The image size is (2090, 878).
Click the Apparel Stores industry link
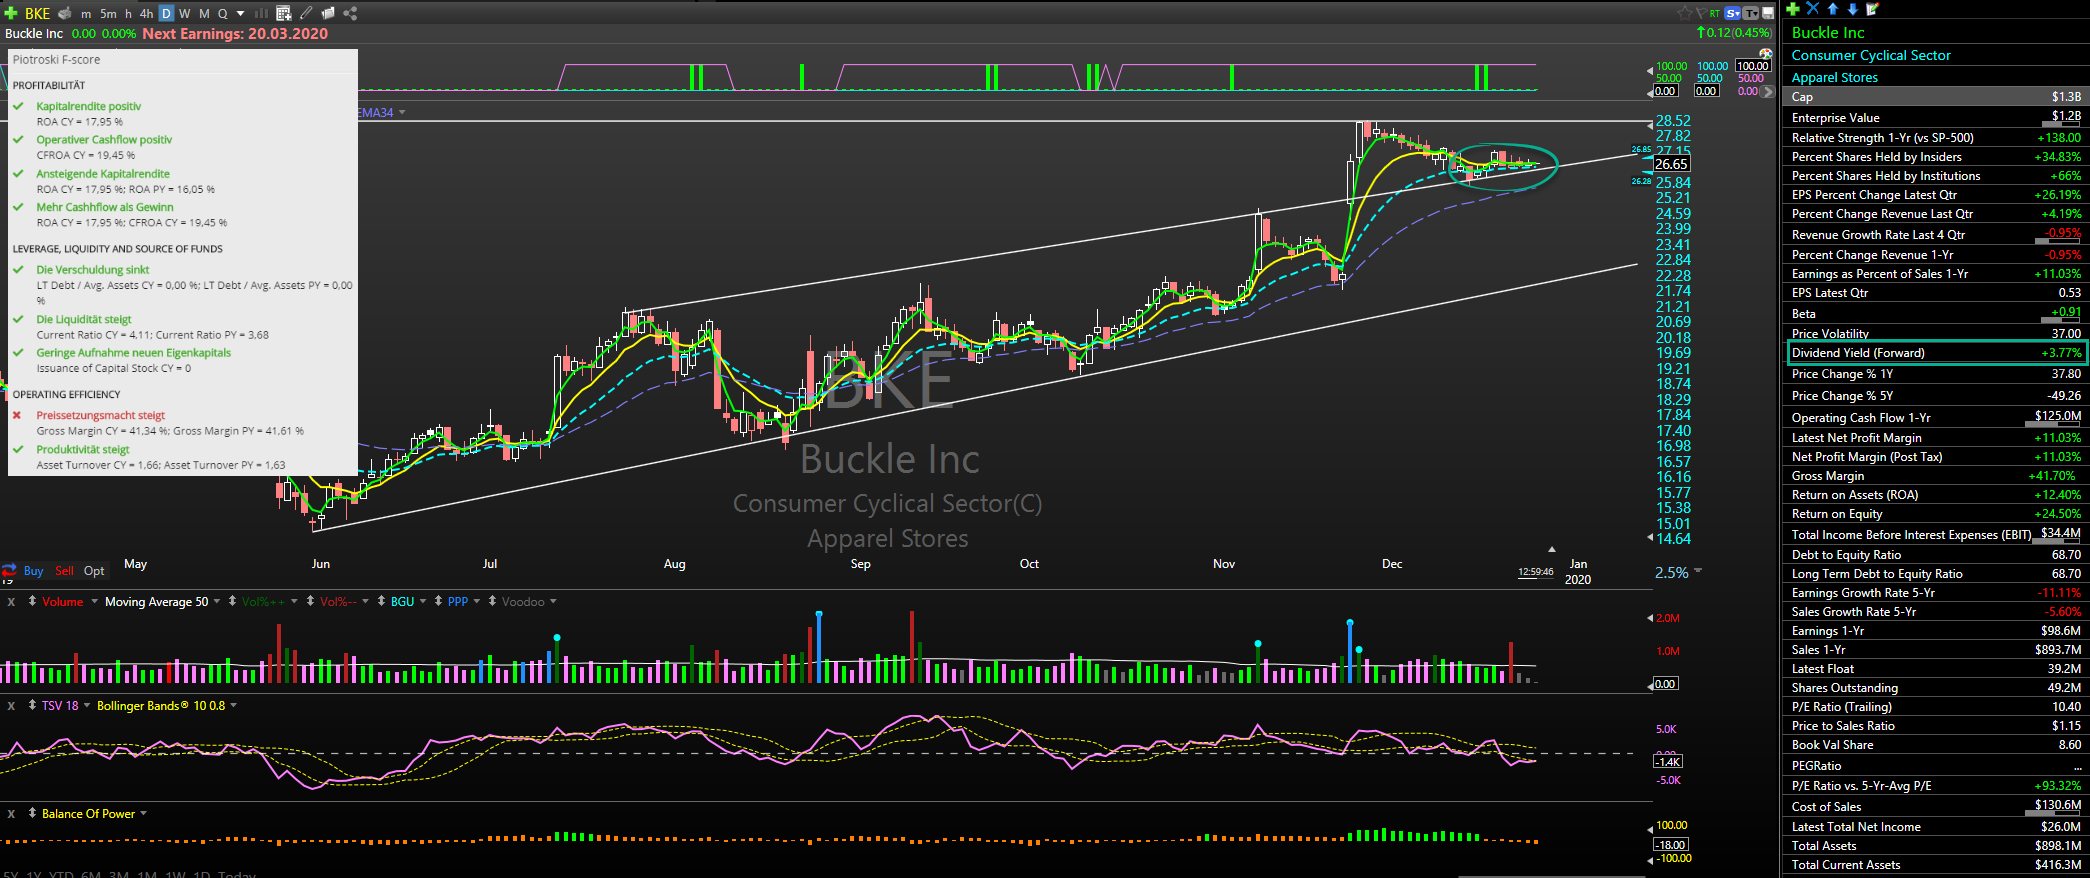[x=1834, y=77]
